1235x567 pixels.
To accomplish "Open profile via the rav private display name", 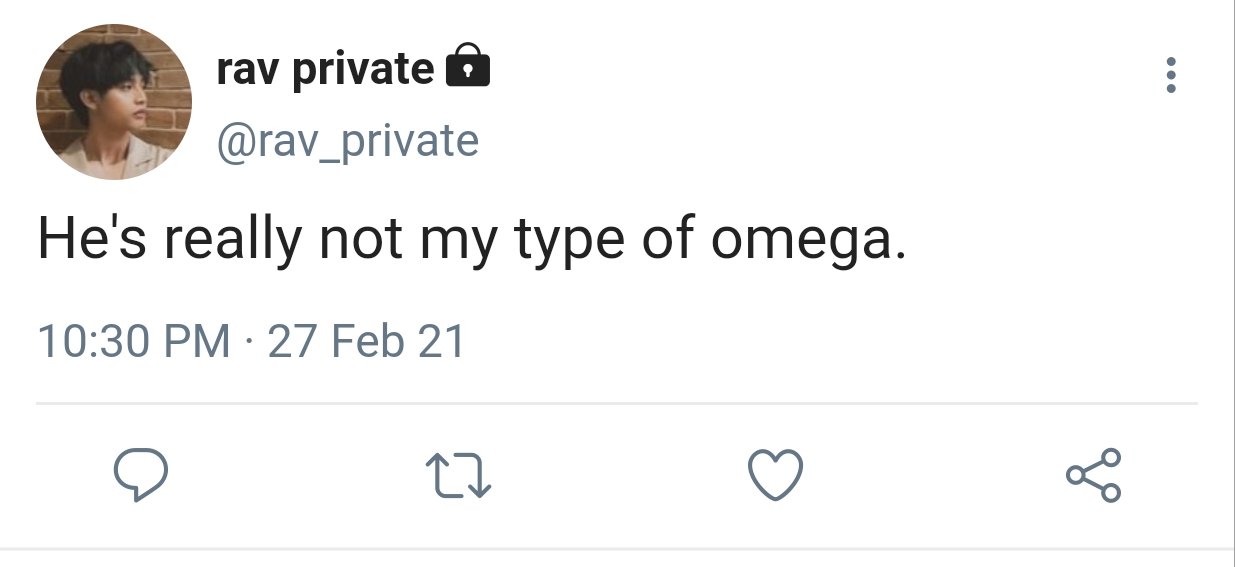I will coord(325,69).
